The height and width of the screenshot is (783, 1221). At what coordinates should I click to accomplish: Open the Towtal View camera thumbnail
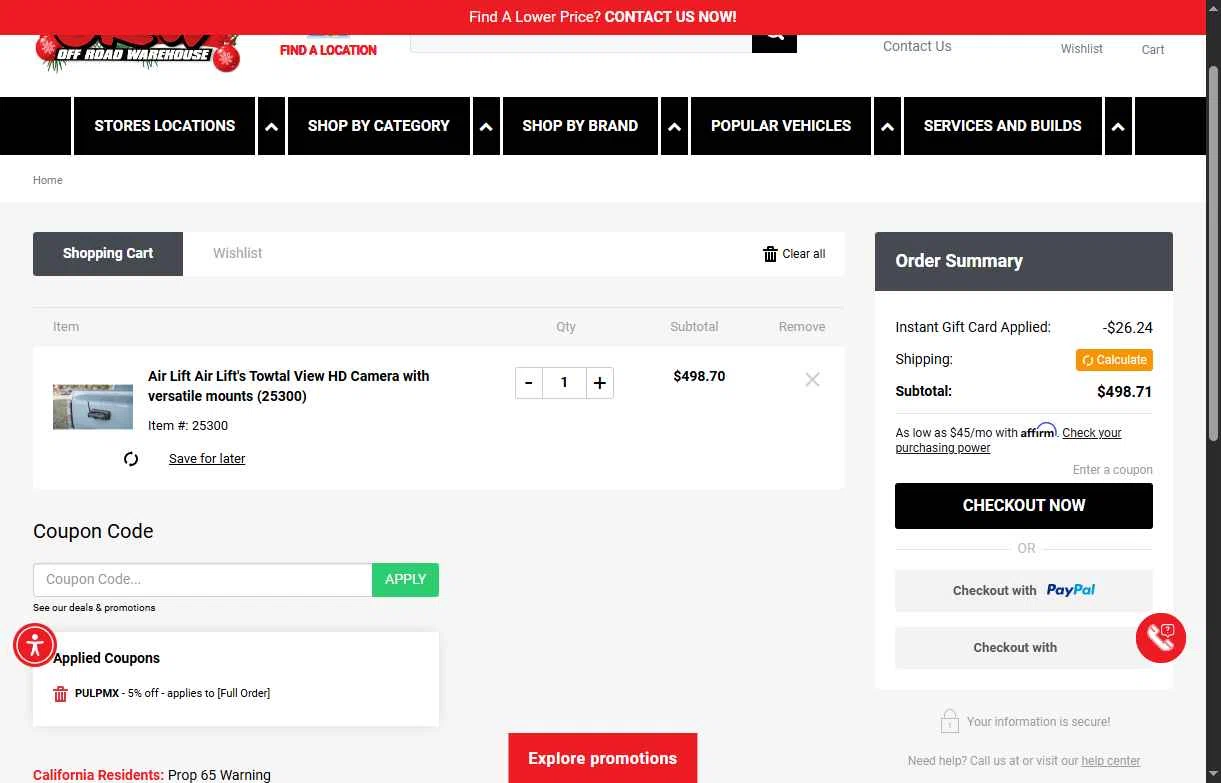click(x=93, y=406)
